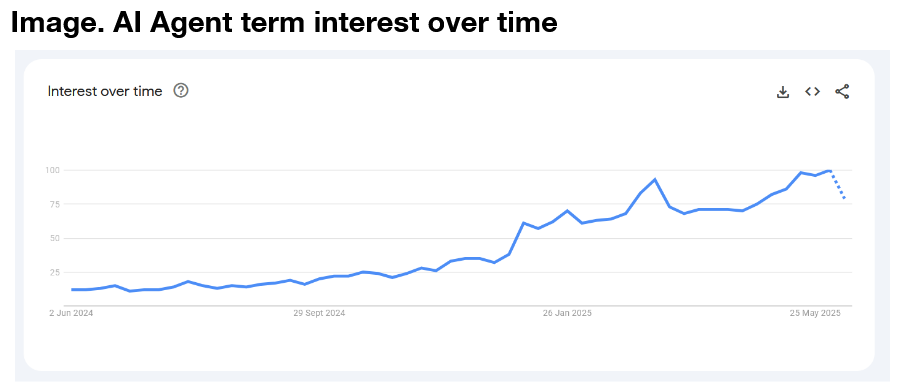Click the AI Agent term interest title
898x391 pixels.
click(284, 23)
